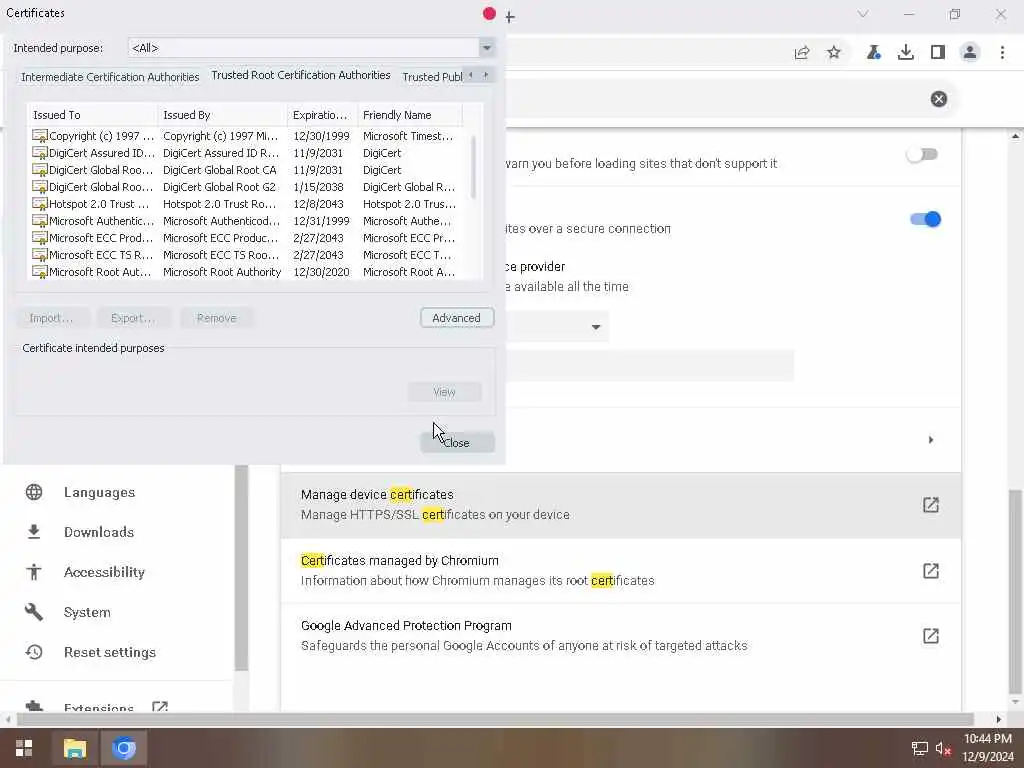Click the Extensions external link icon
The image size is (1024, 768).
pos(160,707)
